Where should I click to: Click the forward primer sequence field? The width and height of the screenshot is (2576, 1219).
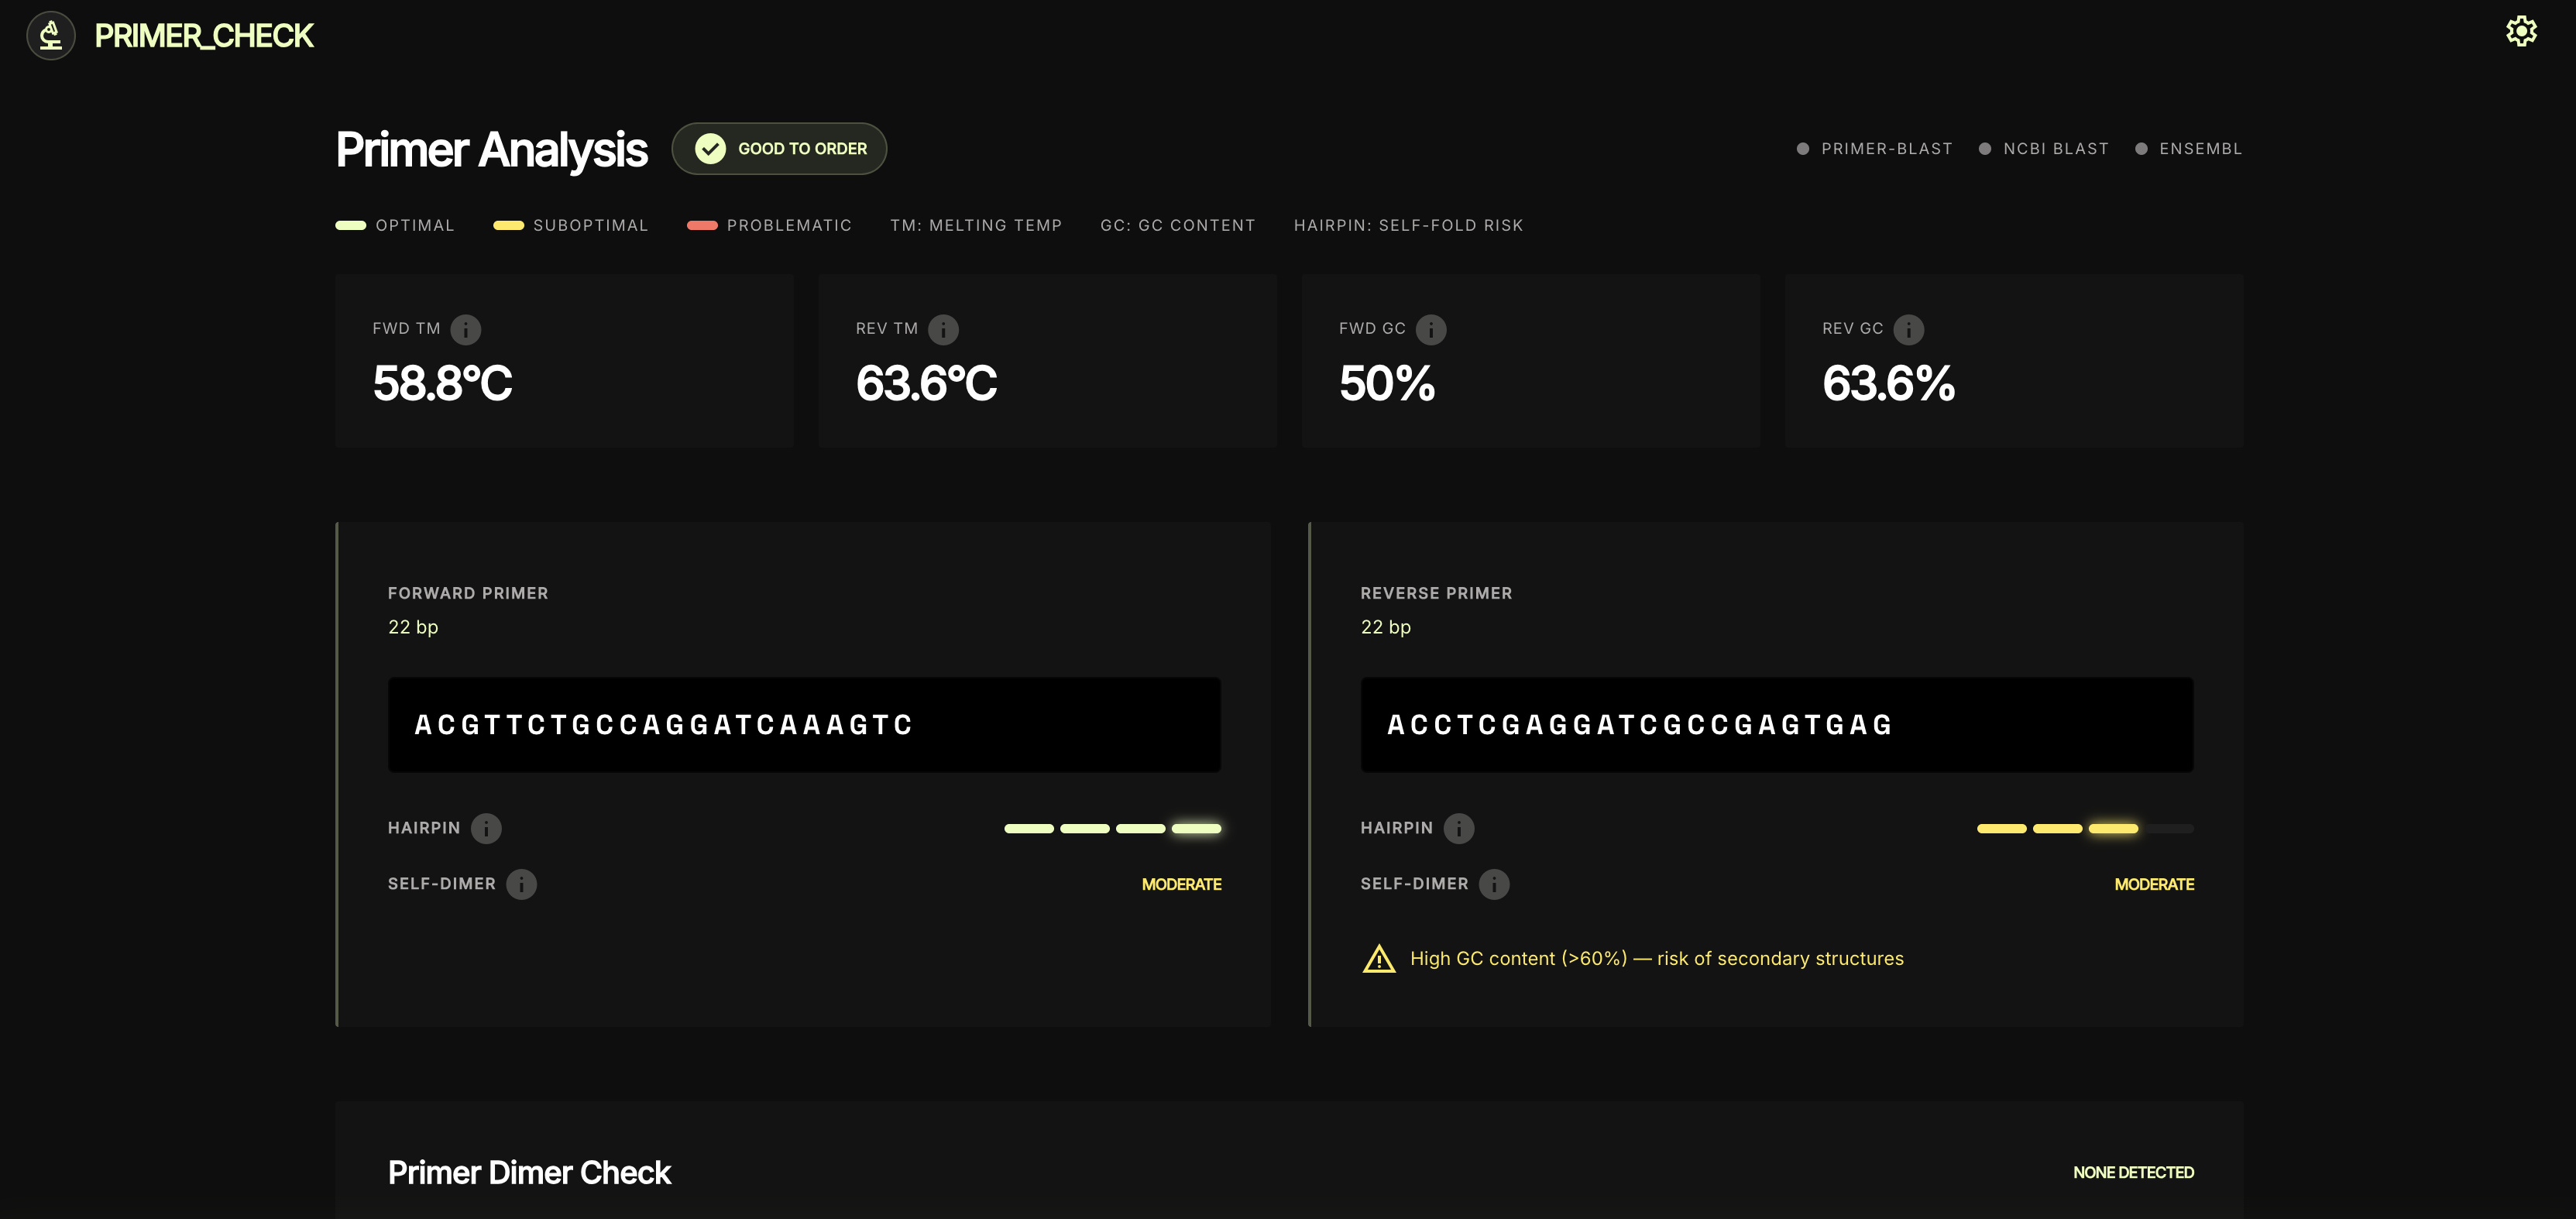(x=804, y=725)
